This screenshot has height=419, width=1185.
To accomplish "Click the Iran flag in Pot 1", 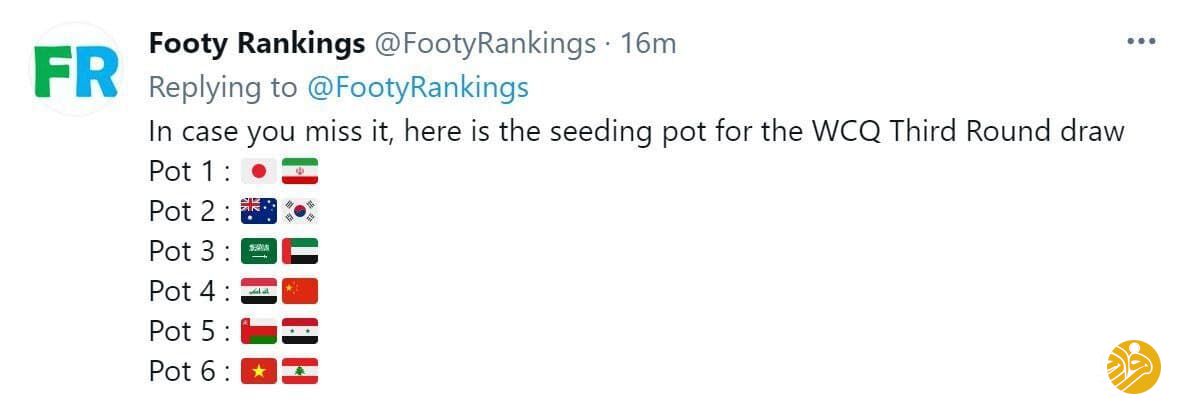I will (x=300, y=171).
